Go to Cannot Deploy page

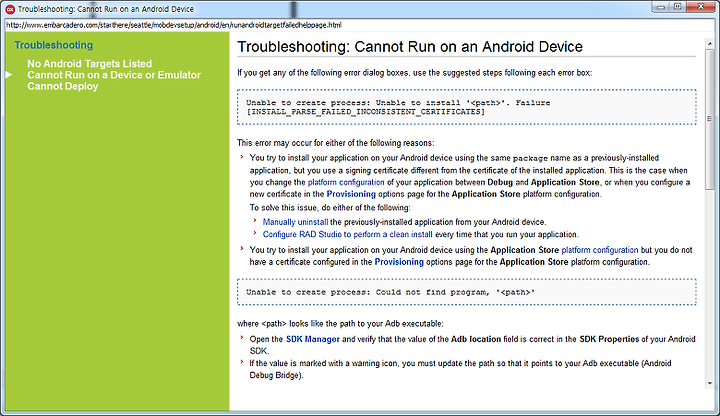pos(63,86)
